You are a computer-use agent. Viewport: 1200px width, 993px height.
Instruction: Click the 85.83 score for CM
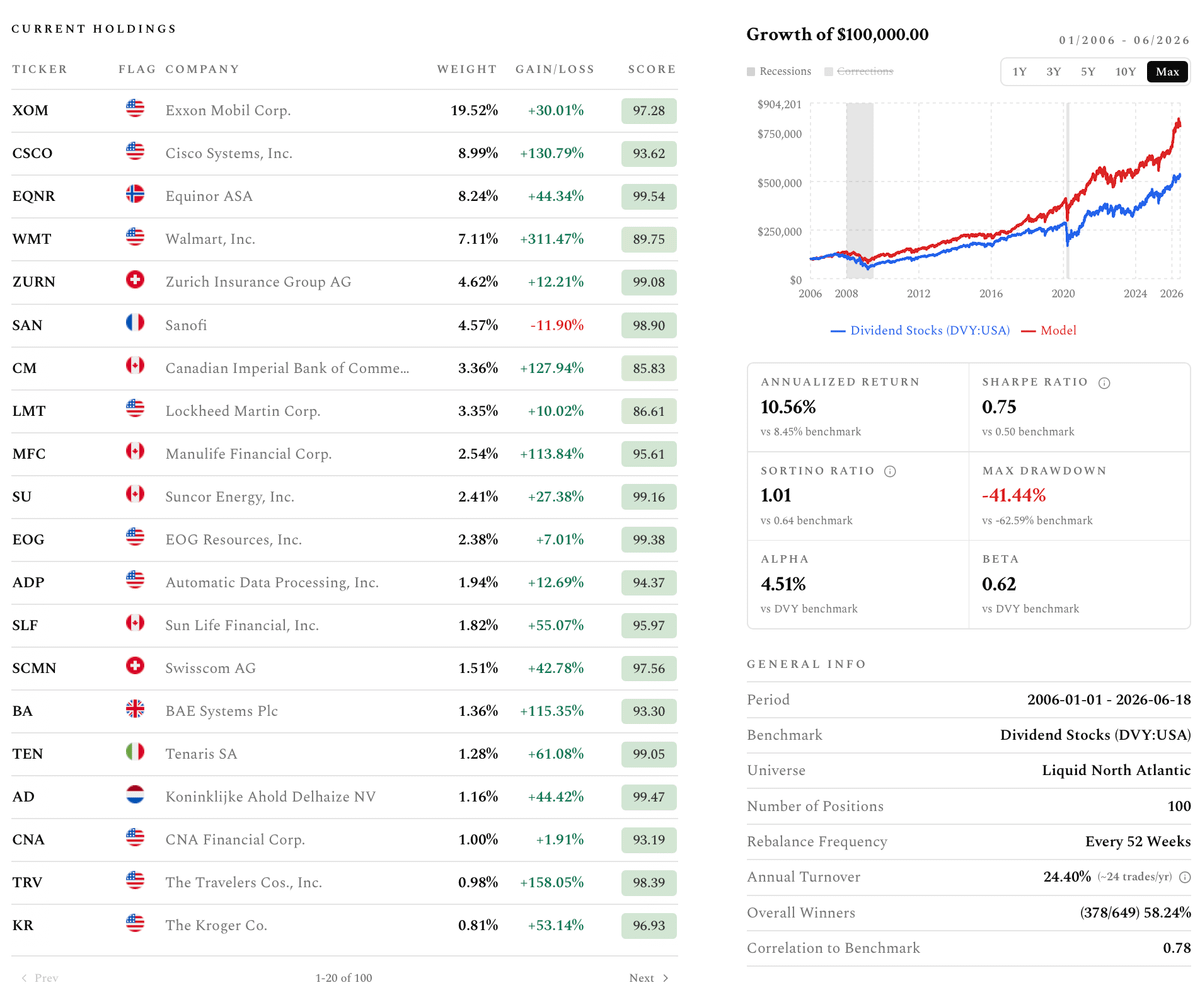(649, 368)
